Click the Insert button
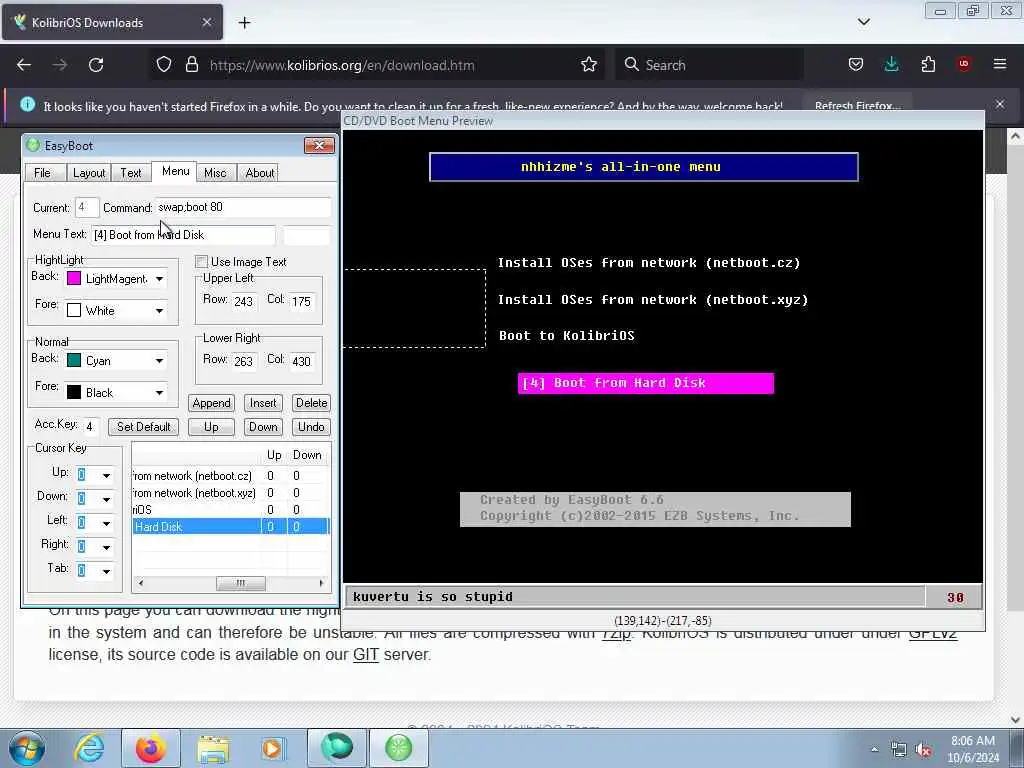 [263, 403]
